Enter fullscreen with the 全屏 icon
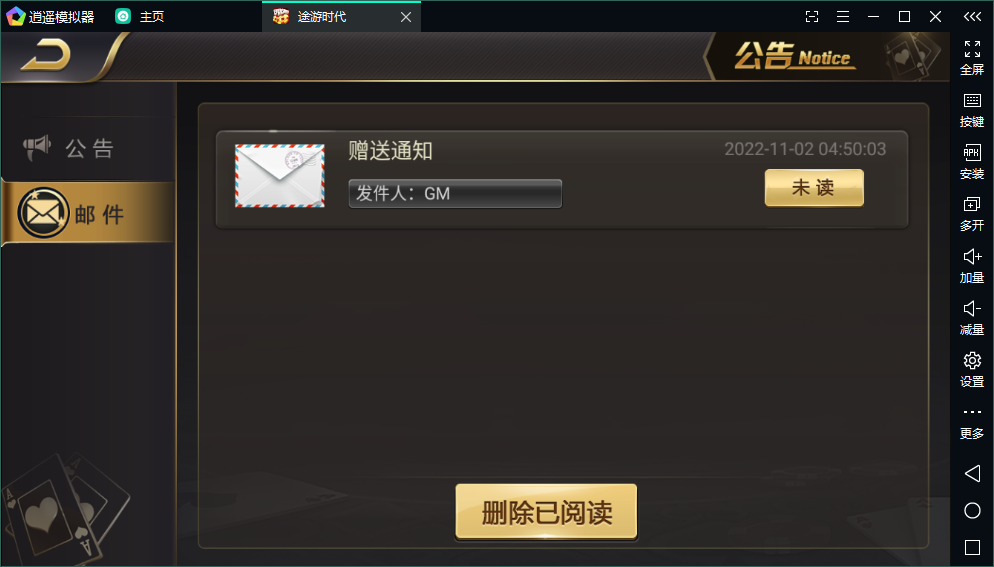This screenshot has width=994, height=567. pyautogui.click(x=972, y=57)
